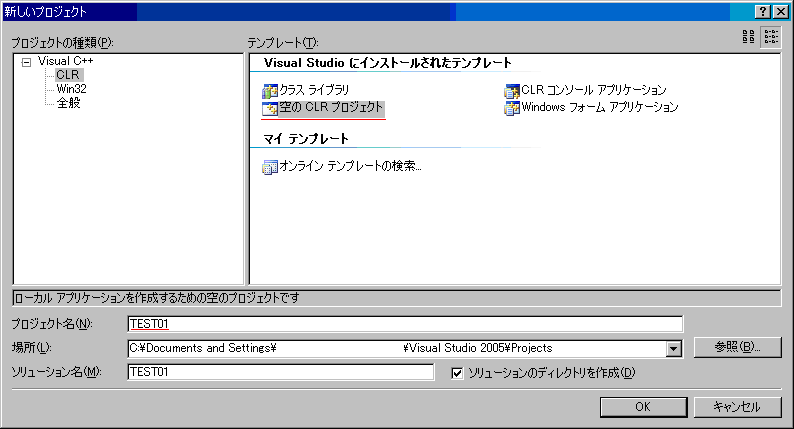Choose Windows フォーム アプリケーション label

[x=600, y=107]
